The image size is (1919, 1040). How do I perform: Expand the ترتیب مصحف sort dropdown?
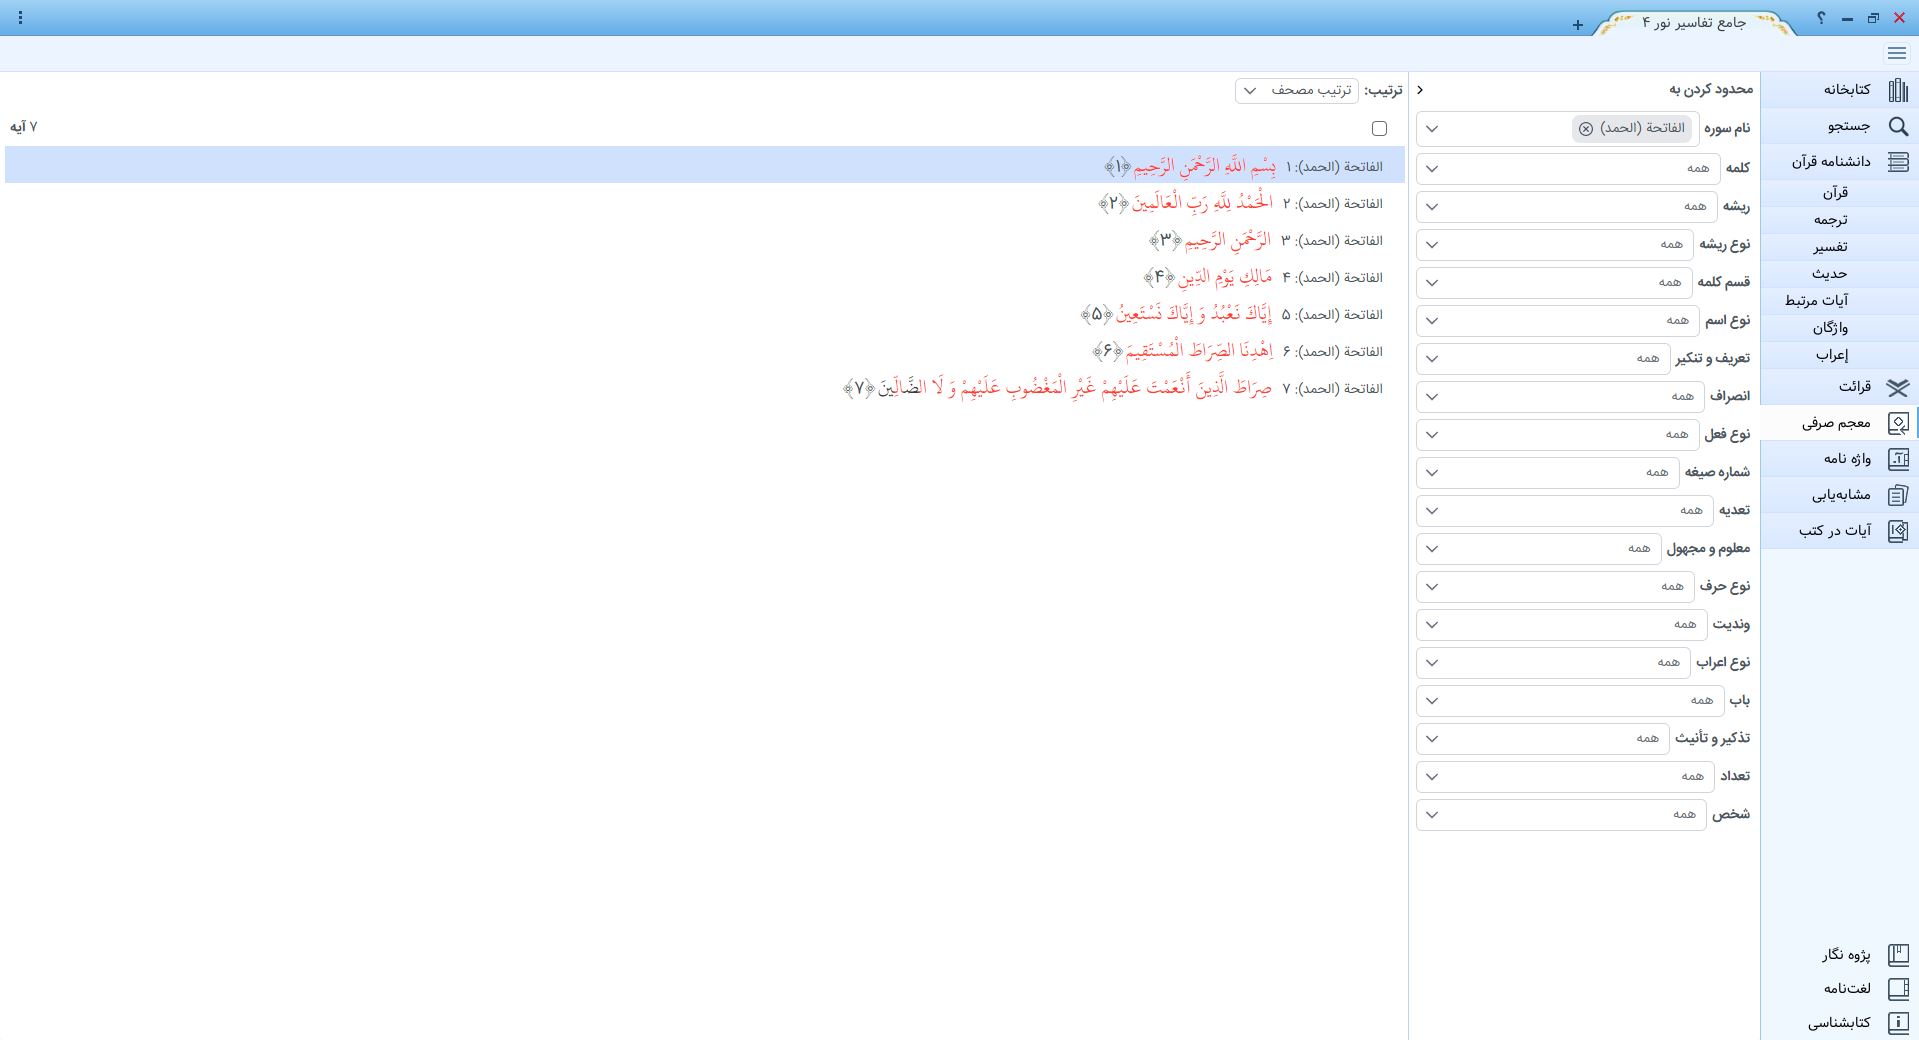[x=1296, y=91]
